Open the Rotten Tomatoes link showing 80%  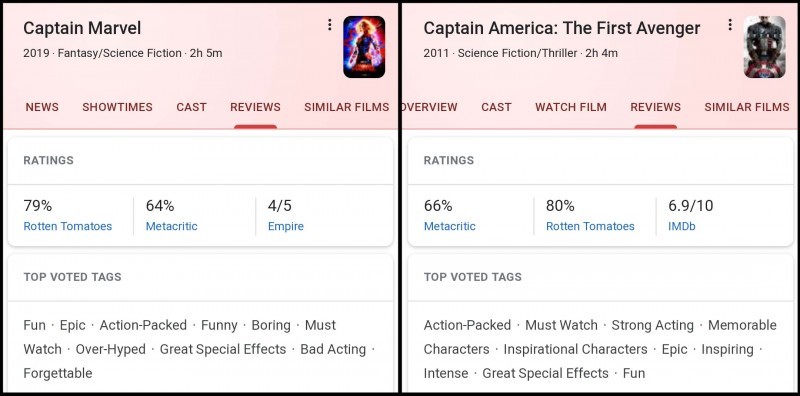pyautogui.click(x=590, y=227)
